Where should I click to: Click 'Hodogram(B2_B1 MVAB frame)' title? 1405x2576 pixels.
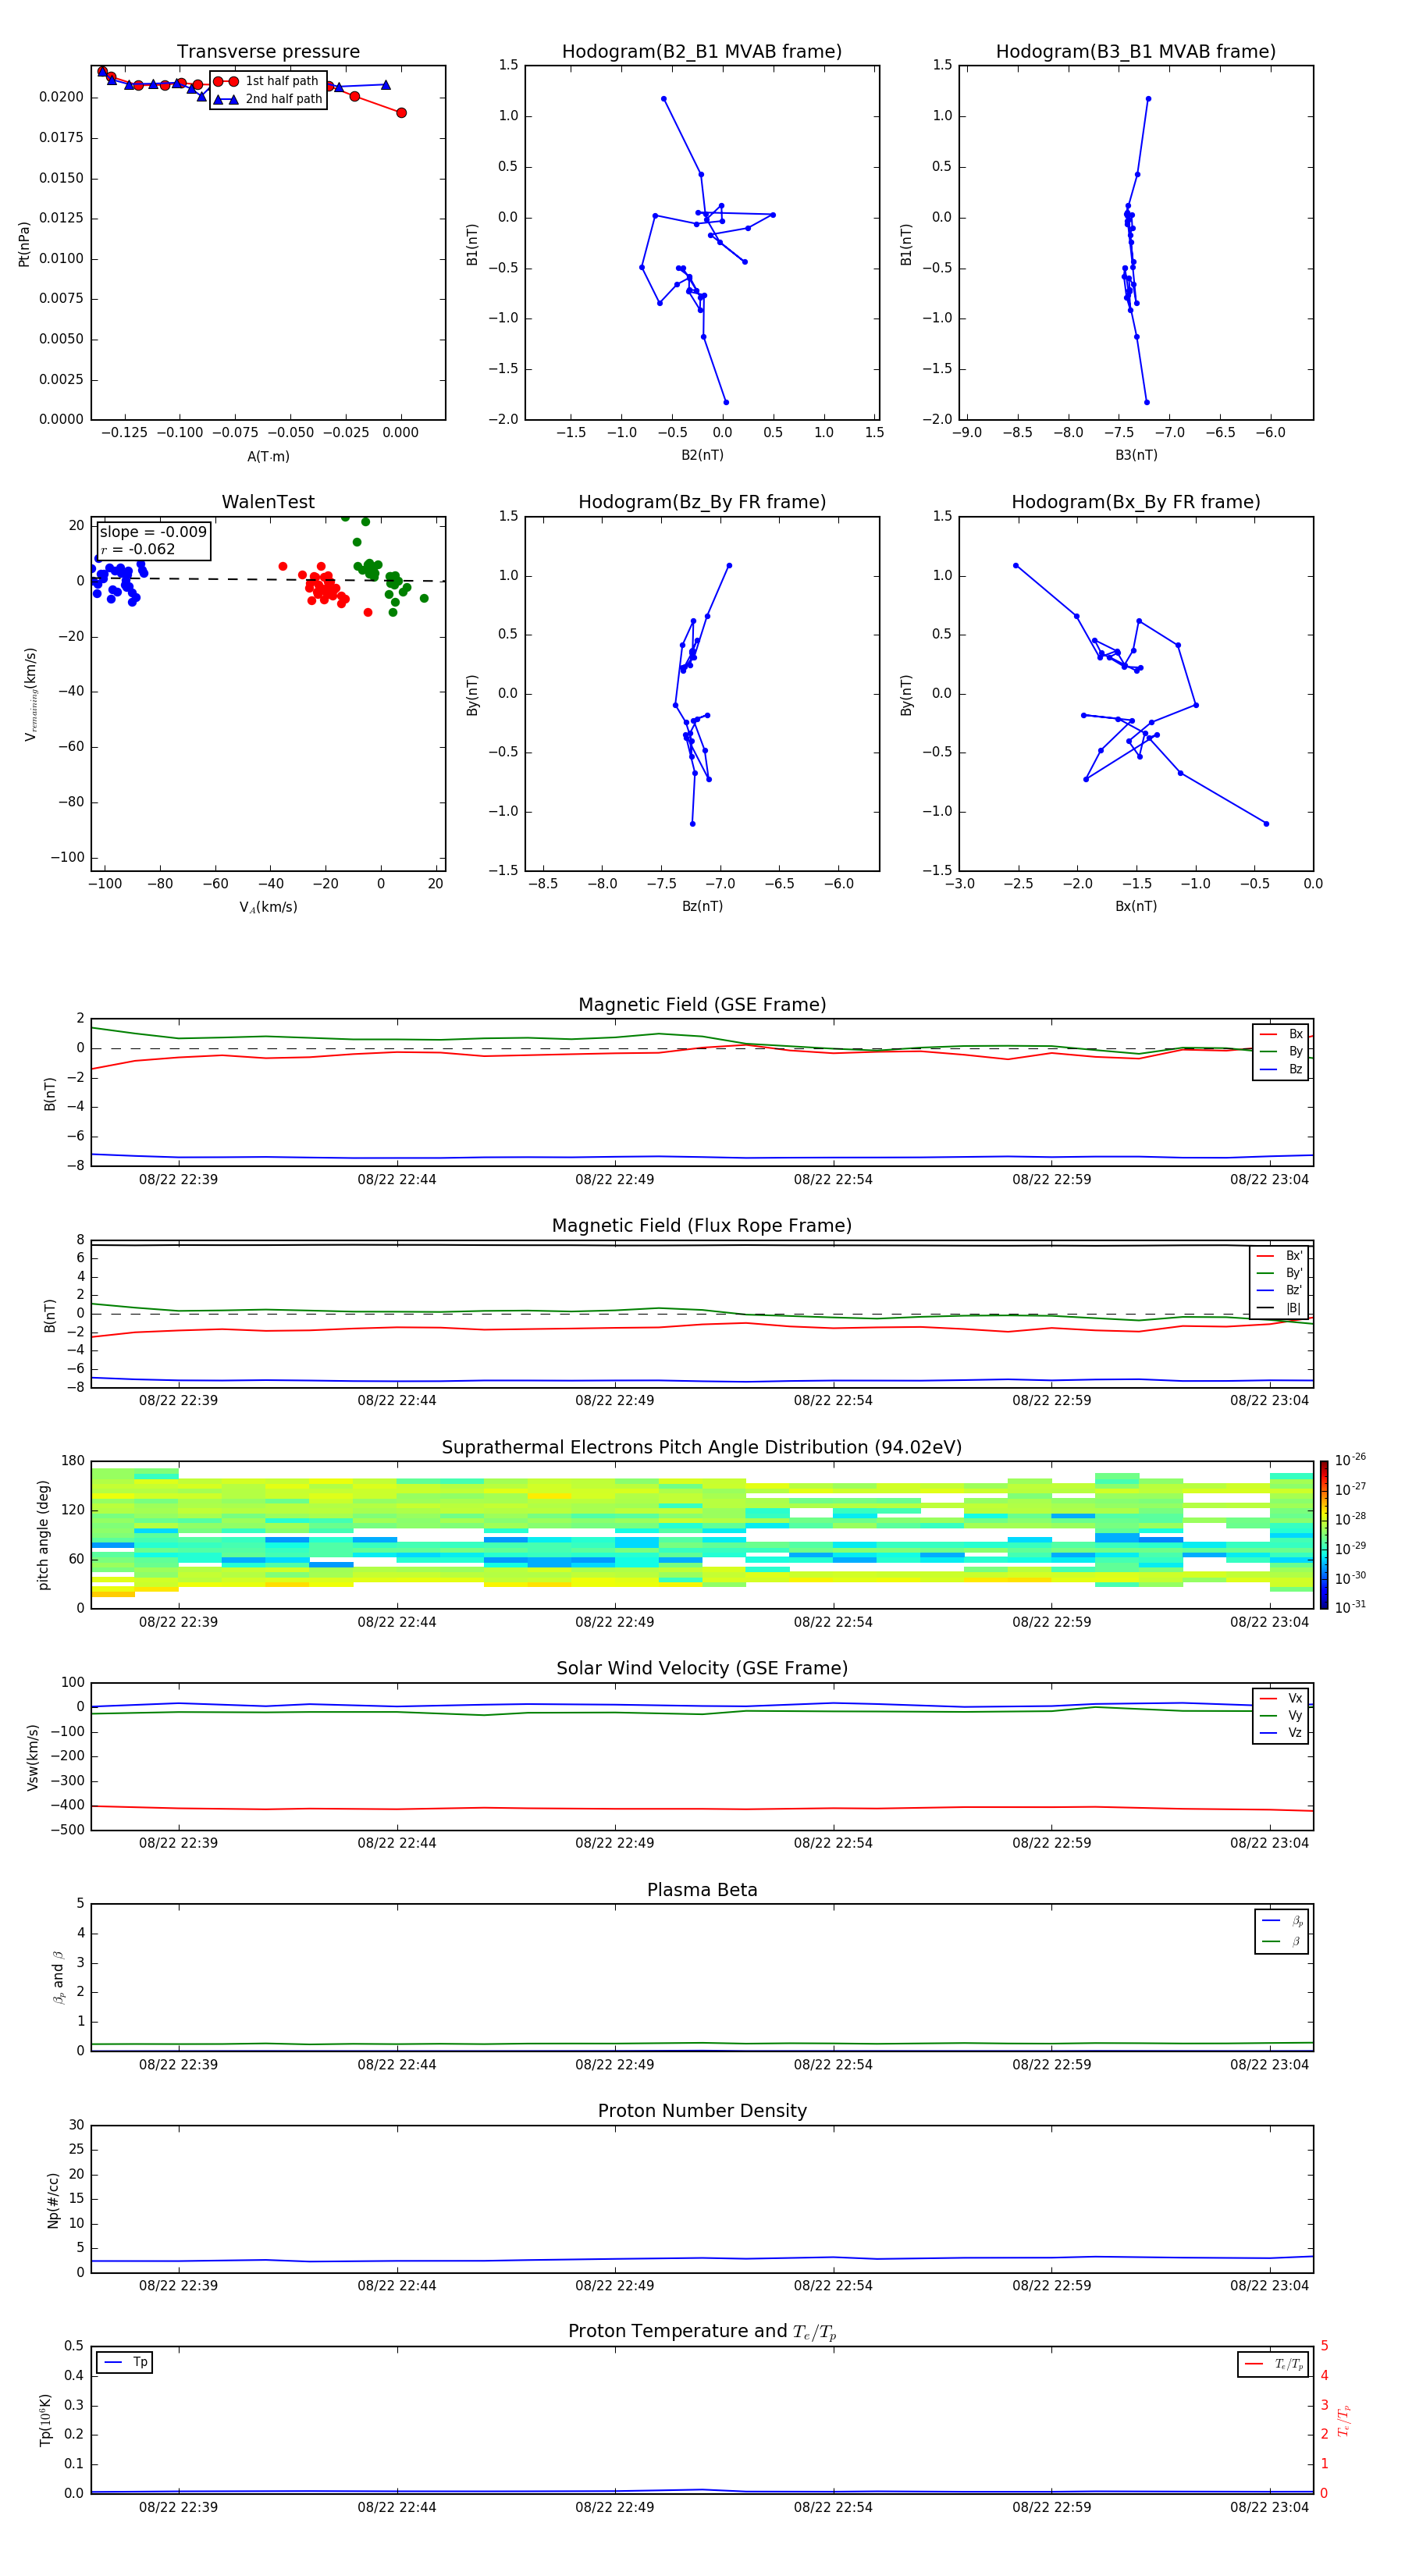[x=702, y=52]
